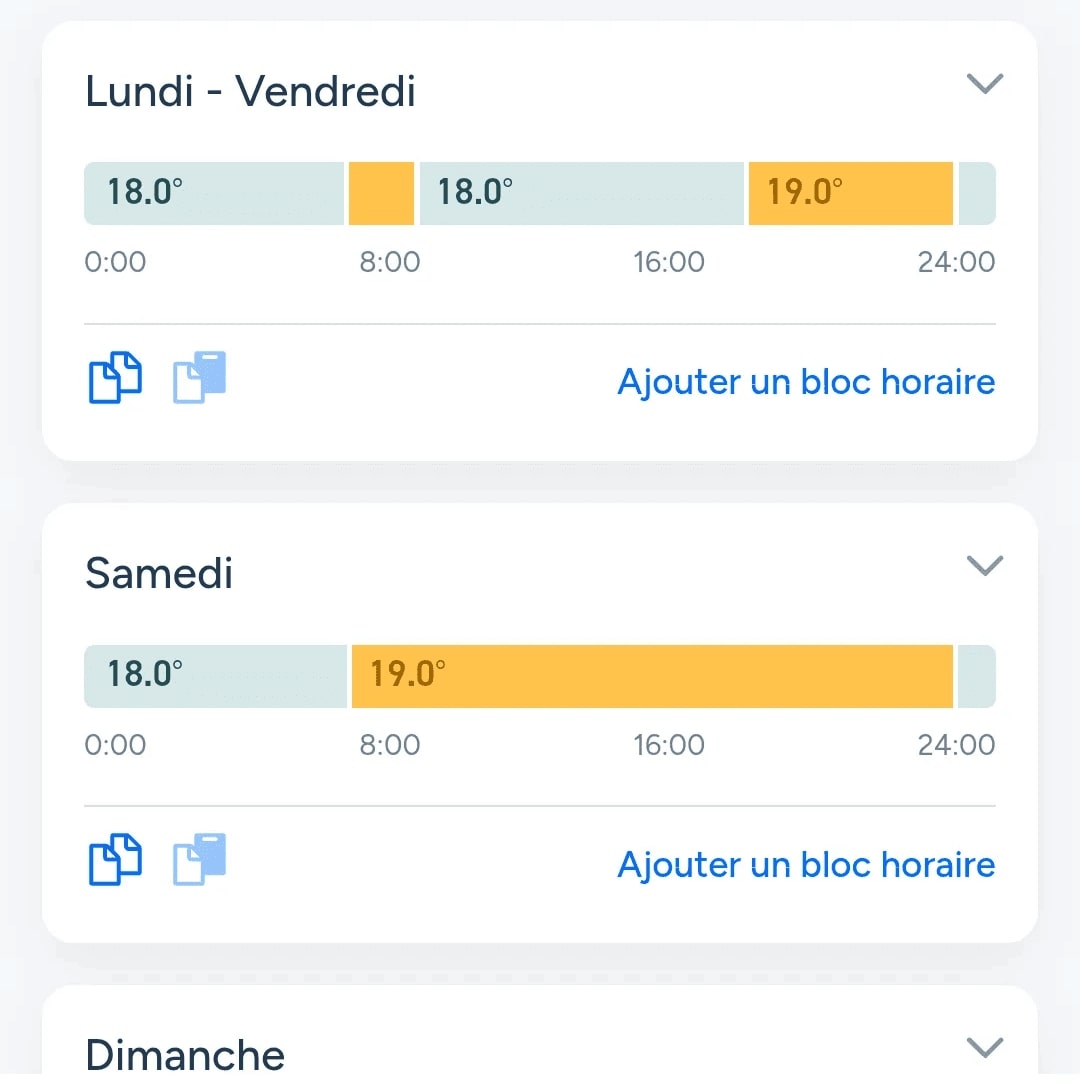Click 'Ajouter un bloc horaire' for Samedi
1080x1083 pixels.
click(805, 865)
